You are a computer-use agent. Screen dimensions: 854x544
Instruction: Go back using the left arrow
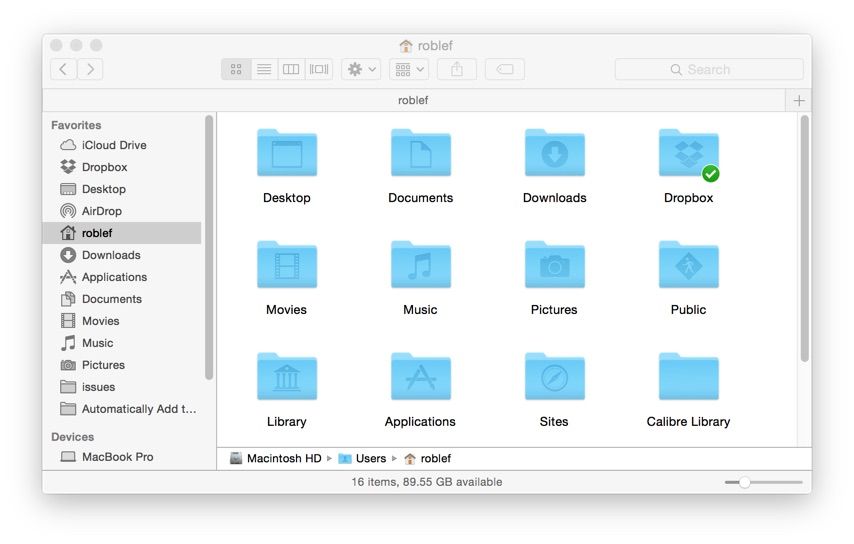[x=63, y=69]
